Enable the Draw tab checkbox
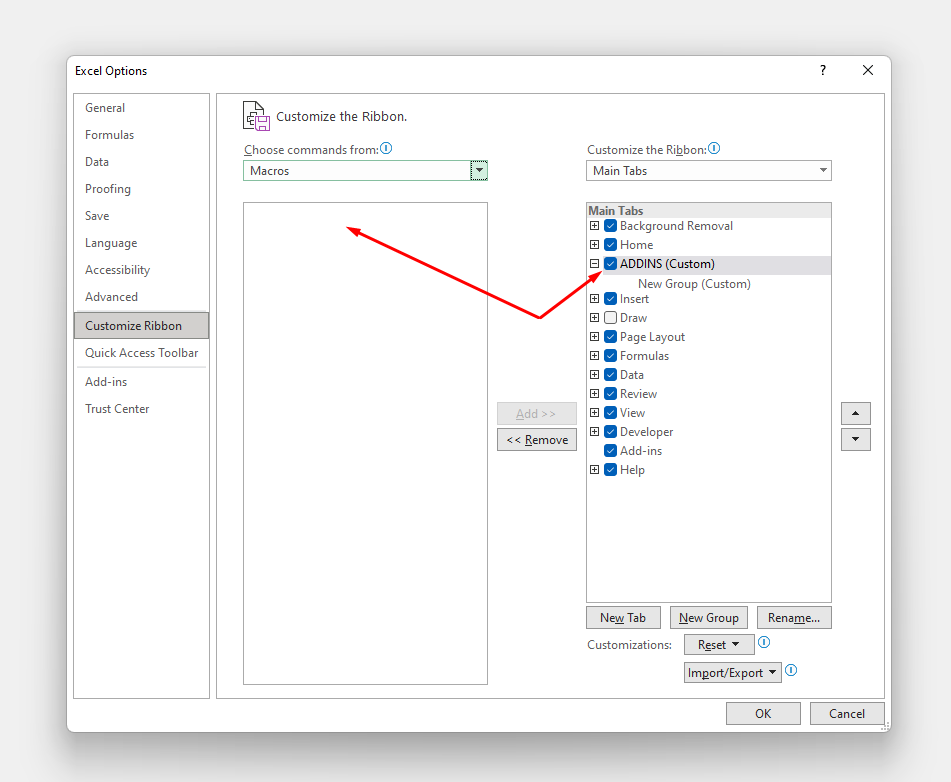The width and height of the screenshot is (951, 782). [611, 317]
